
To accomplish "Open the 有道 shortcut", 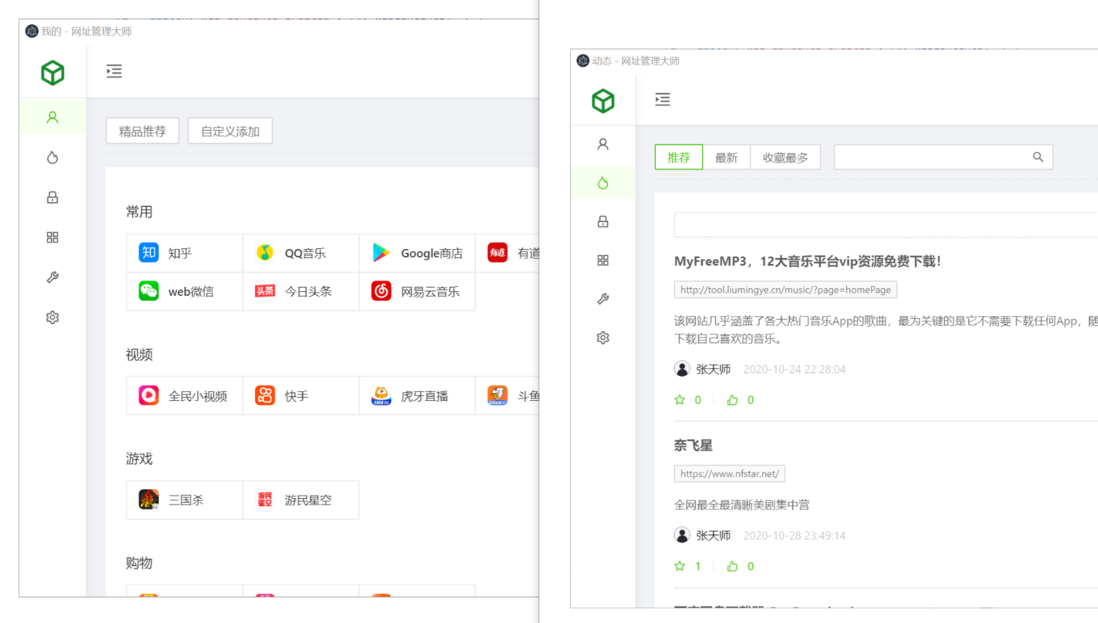I will [508, 253].
